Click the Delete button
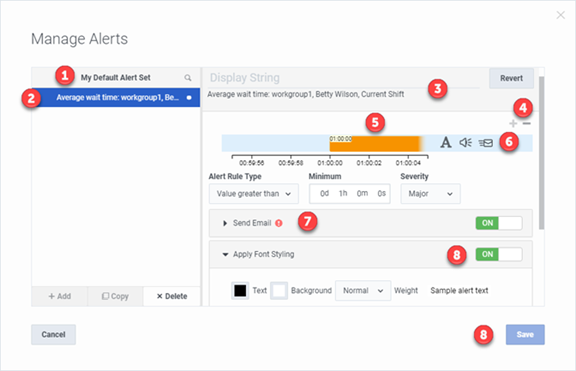 point(172,296)
